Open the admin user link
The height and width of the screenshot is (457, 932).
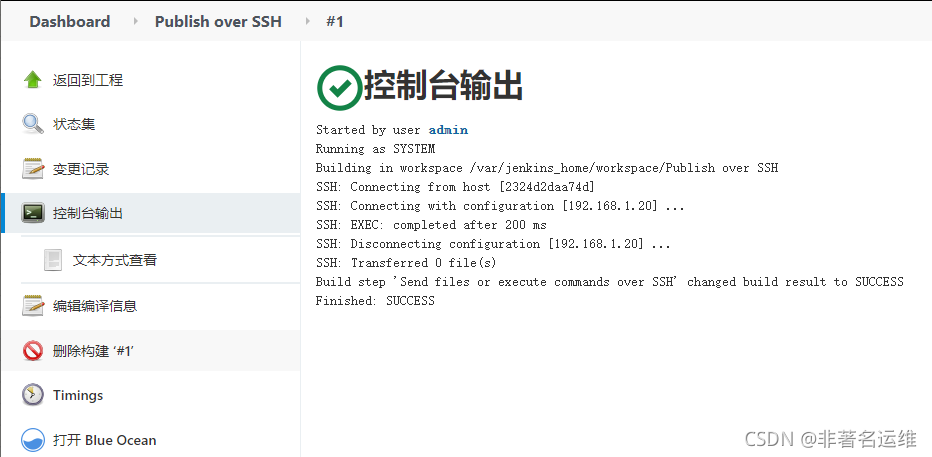click(448, 130)
